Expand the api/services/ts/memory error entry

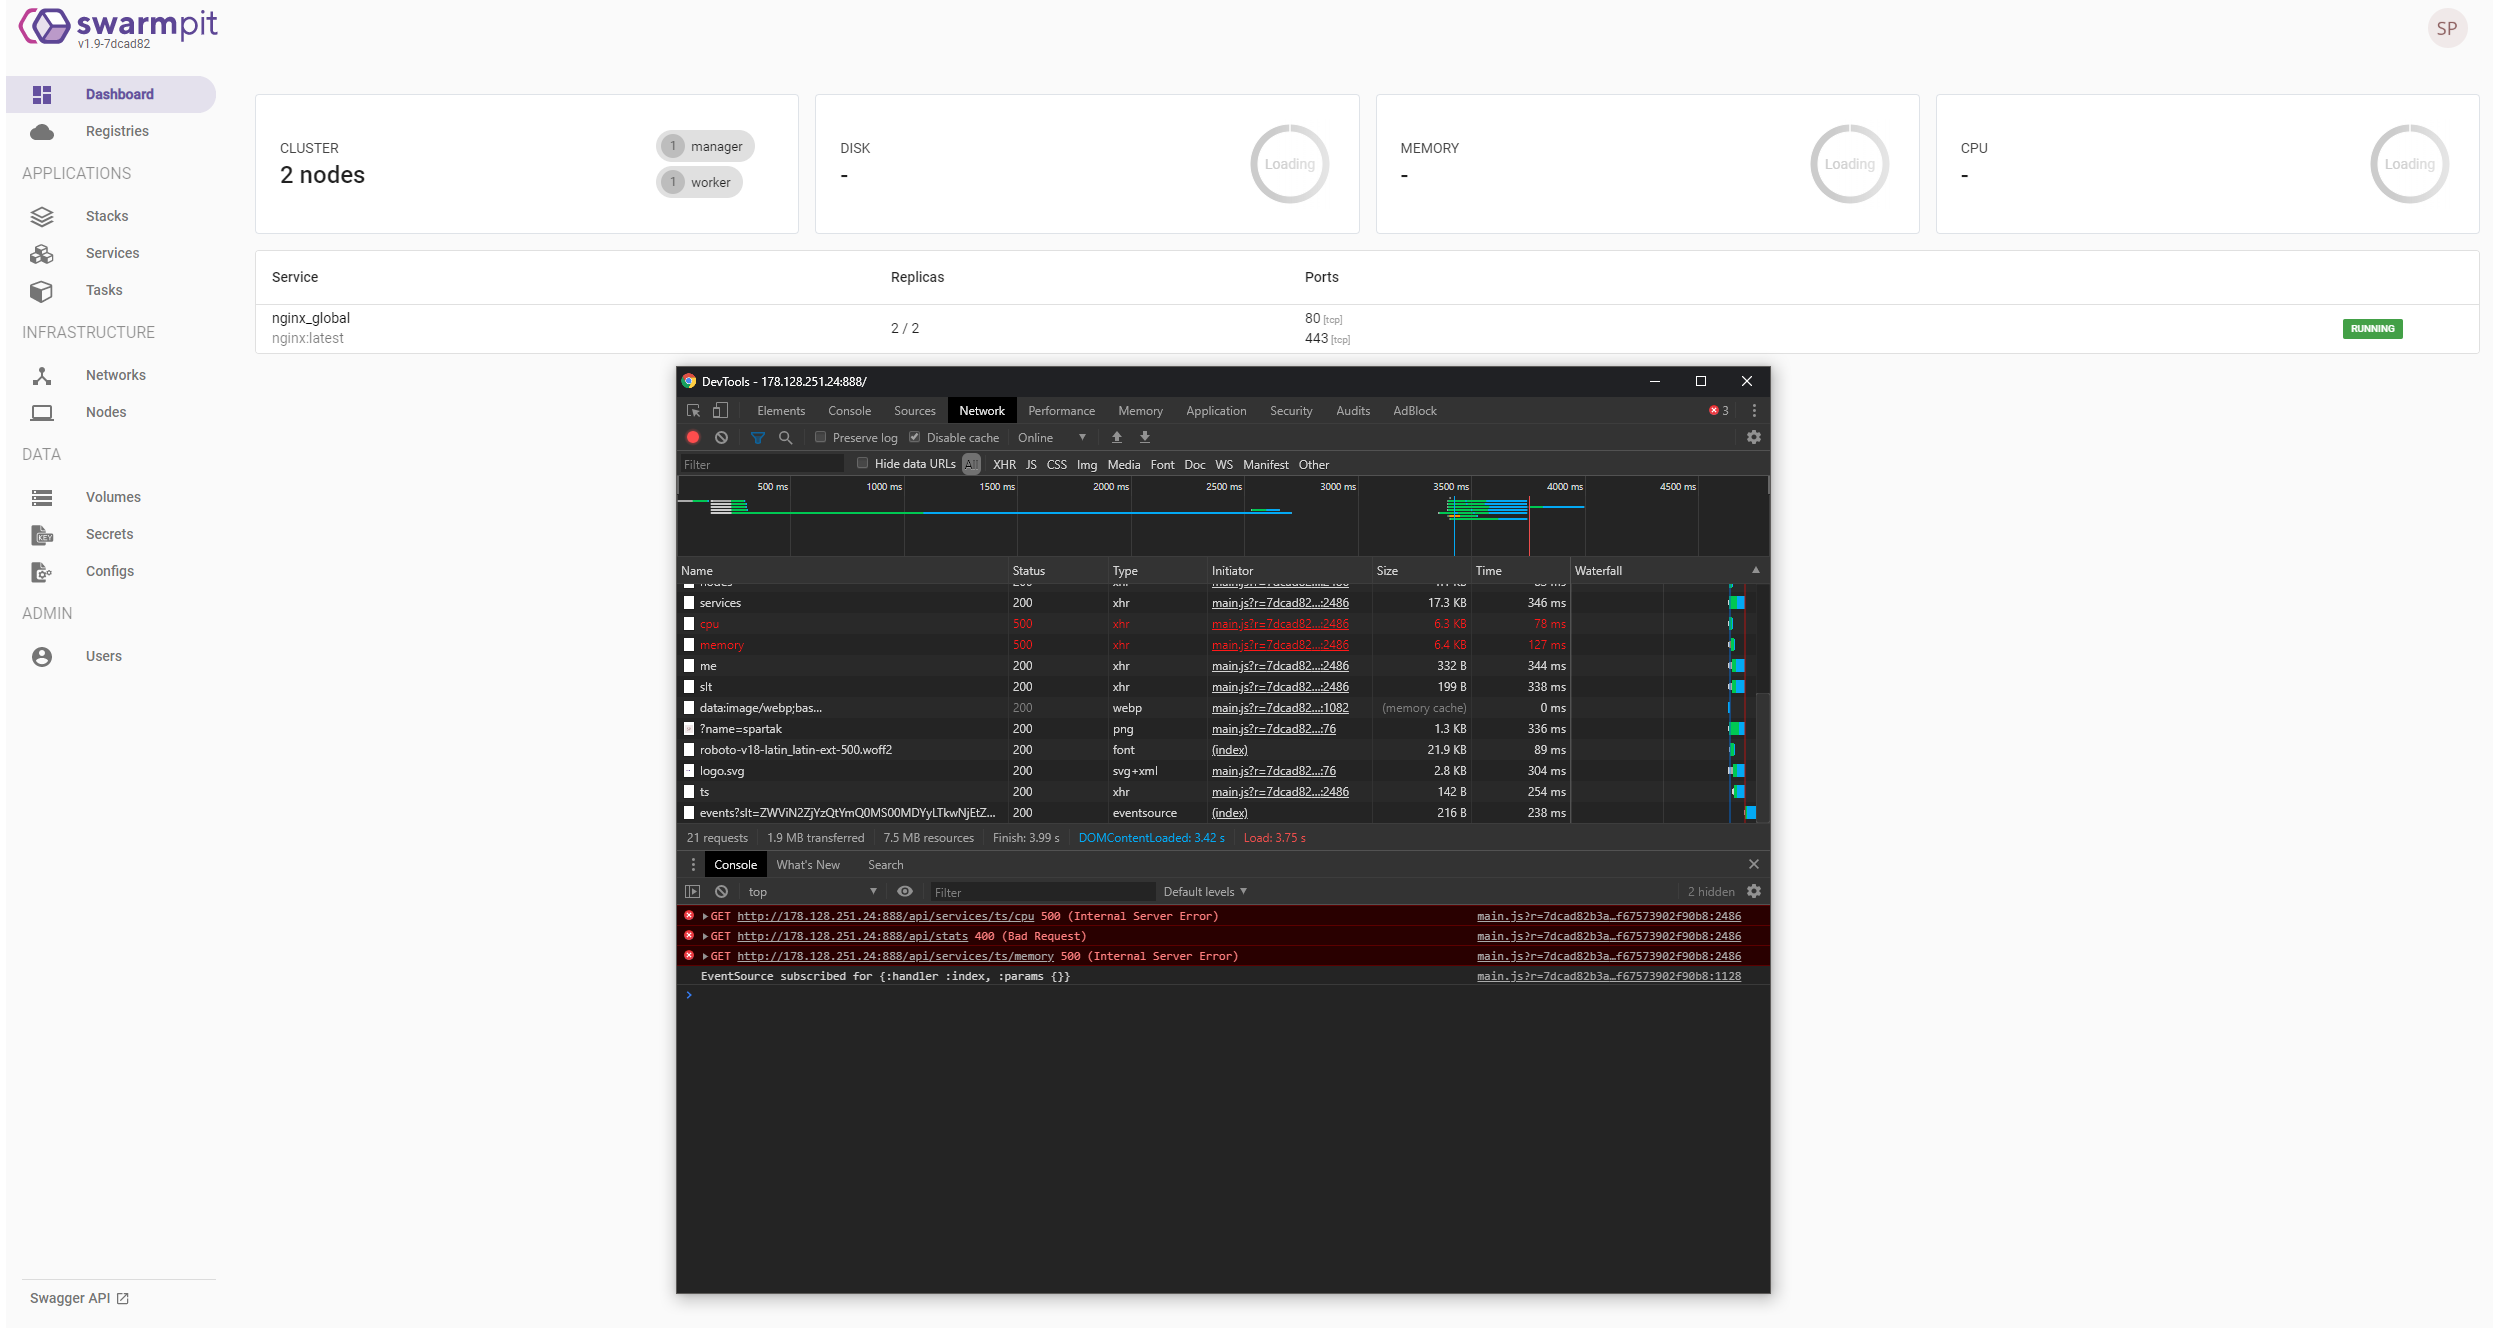[705, 956]
